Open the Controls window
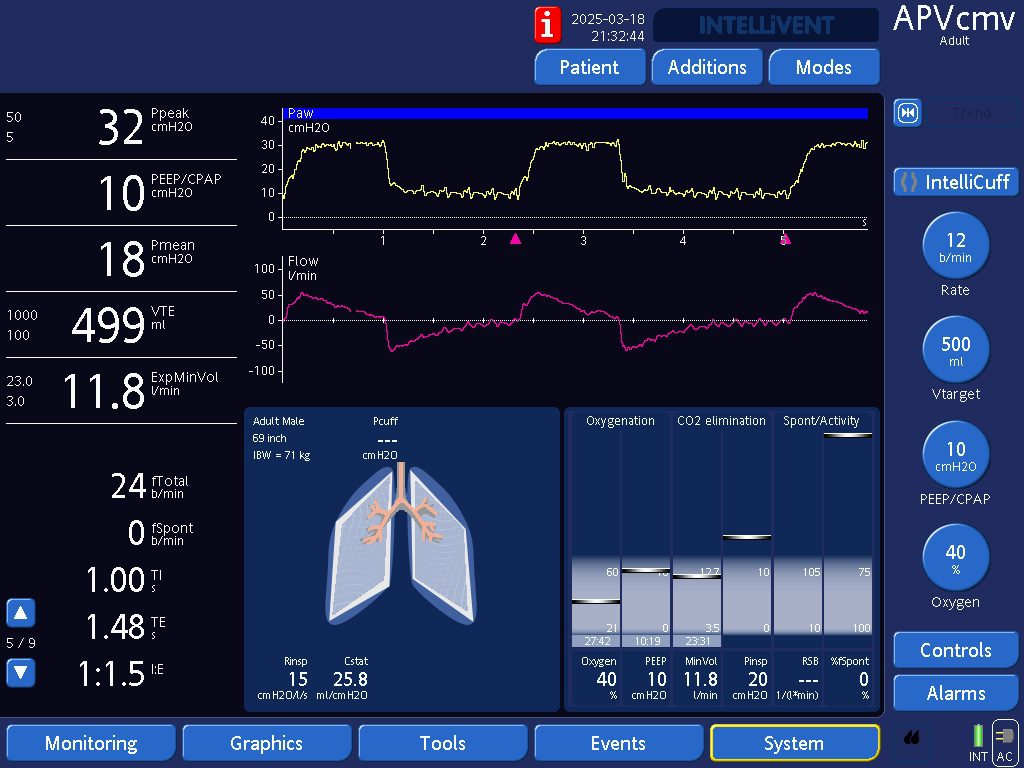Viewport: 1024px width, 768px height. 955,650
